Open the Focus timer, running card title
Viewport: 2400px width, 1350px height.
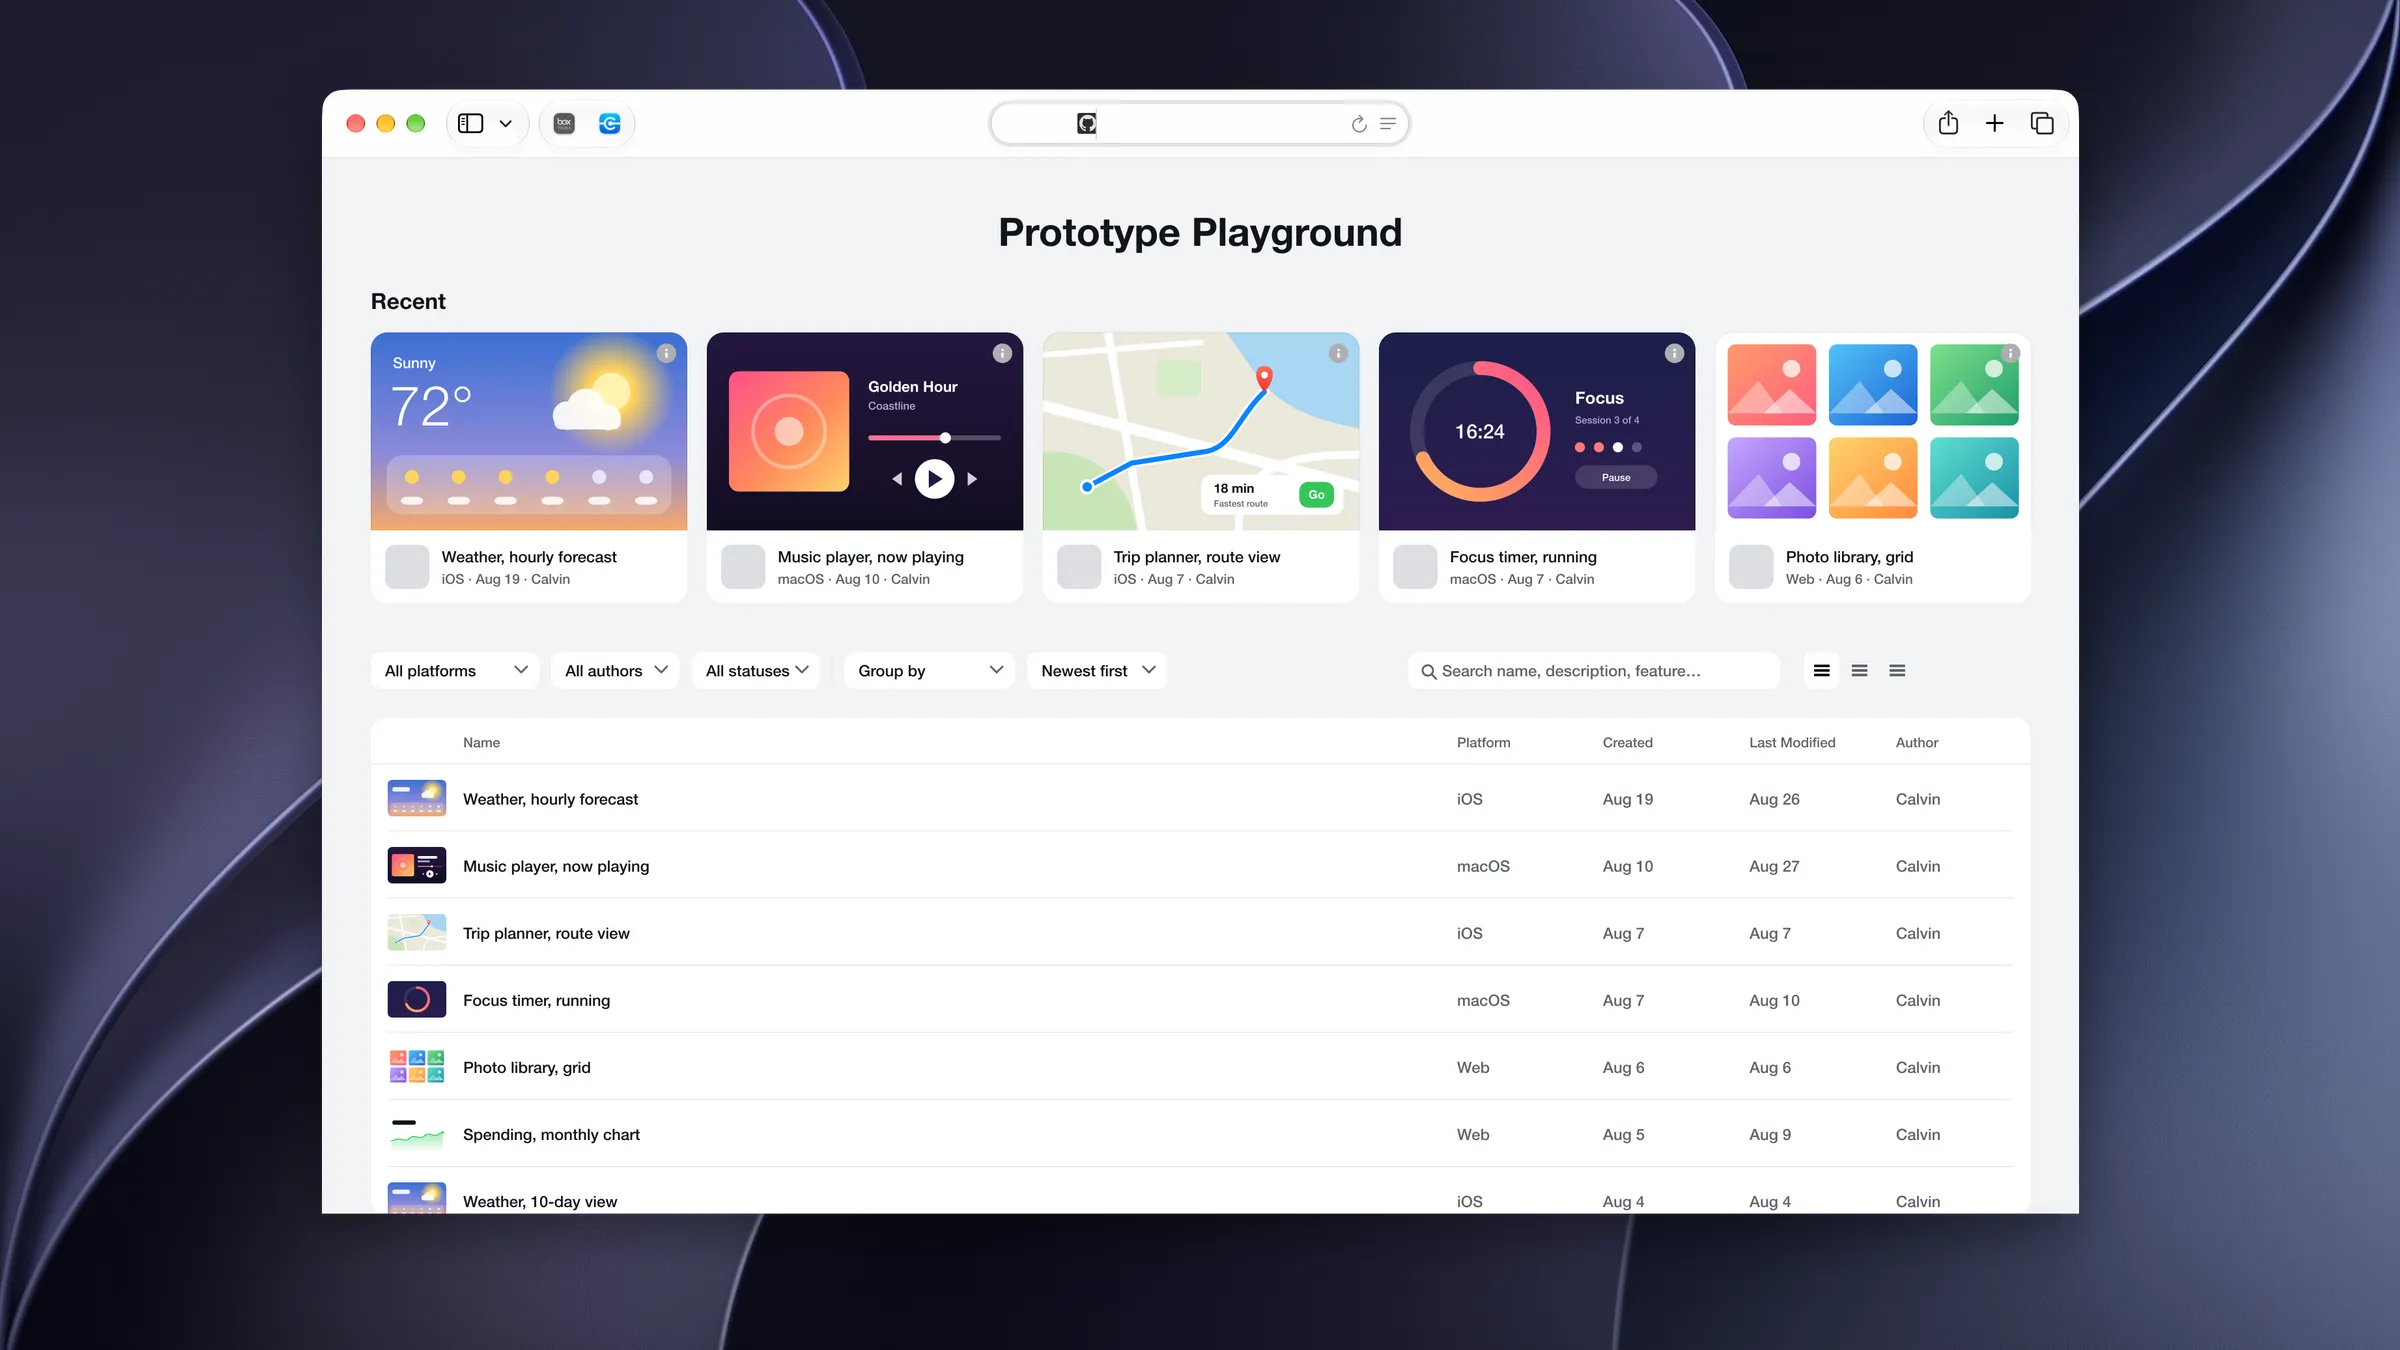[x=1523, y=557]
